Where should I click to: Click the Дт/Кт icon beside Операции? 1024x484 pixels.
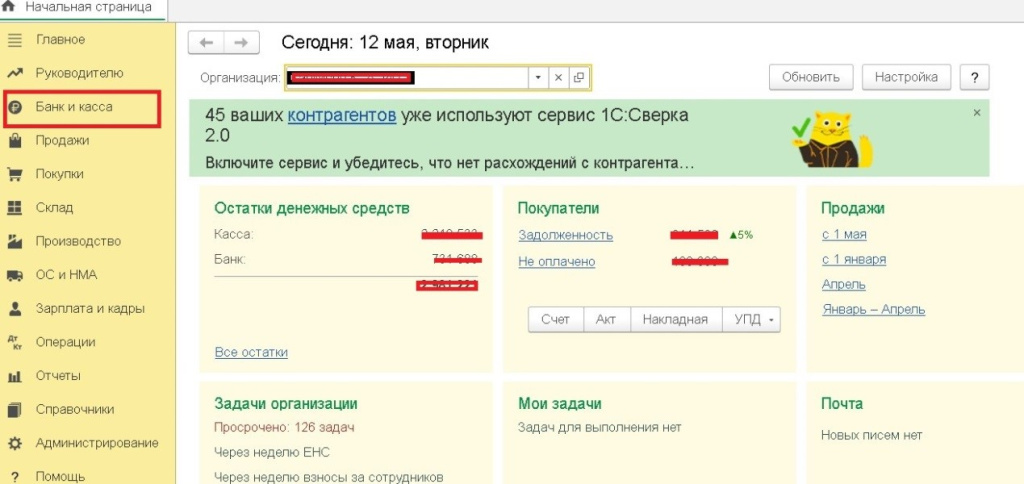pyautogui.click(x=14, y=342)
